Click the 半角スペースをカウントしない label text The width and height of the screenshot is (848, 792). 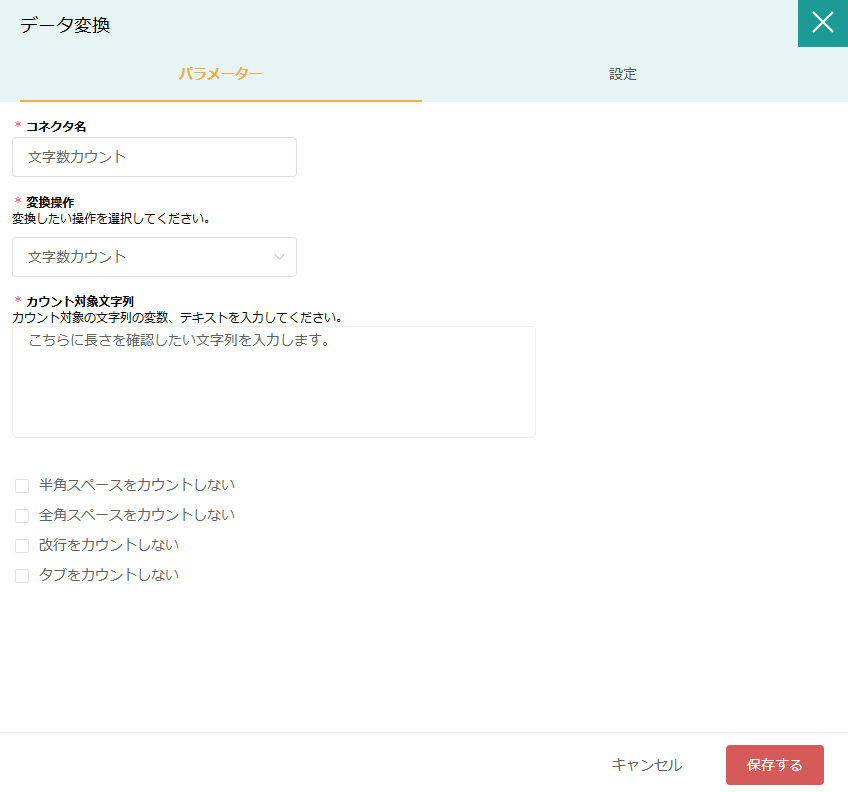coord(137,485)
